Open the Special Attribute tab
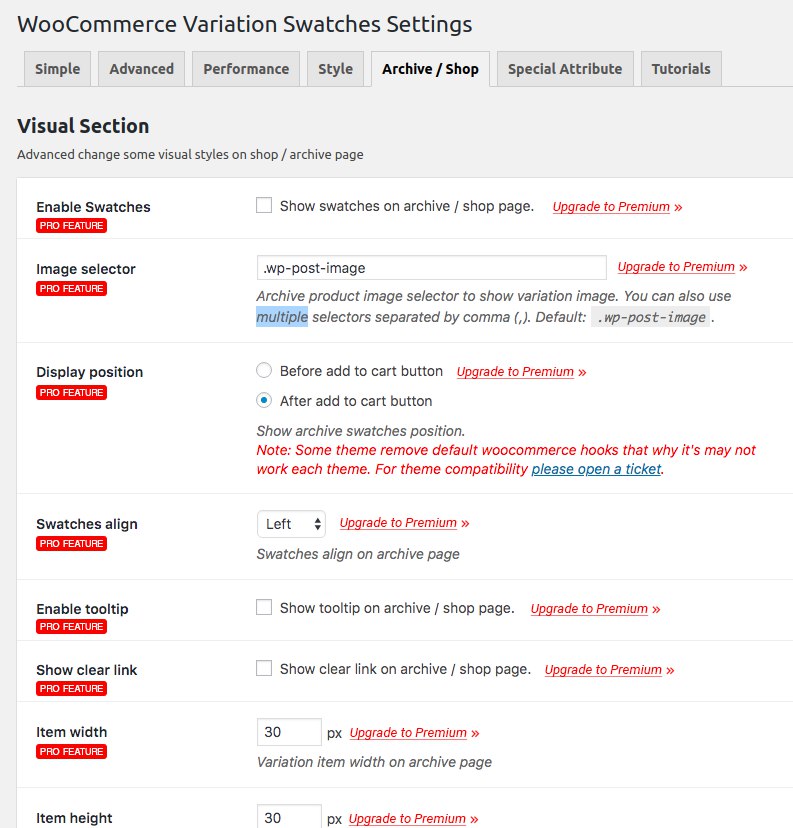This screenshot has width=793, height=828. tap(564, 69)
